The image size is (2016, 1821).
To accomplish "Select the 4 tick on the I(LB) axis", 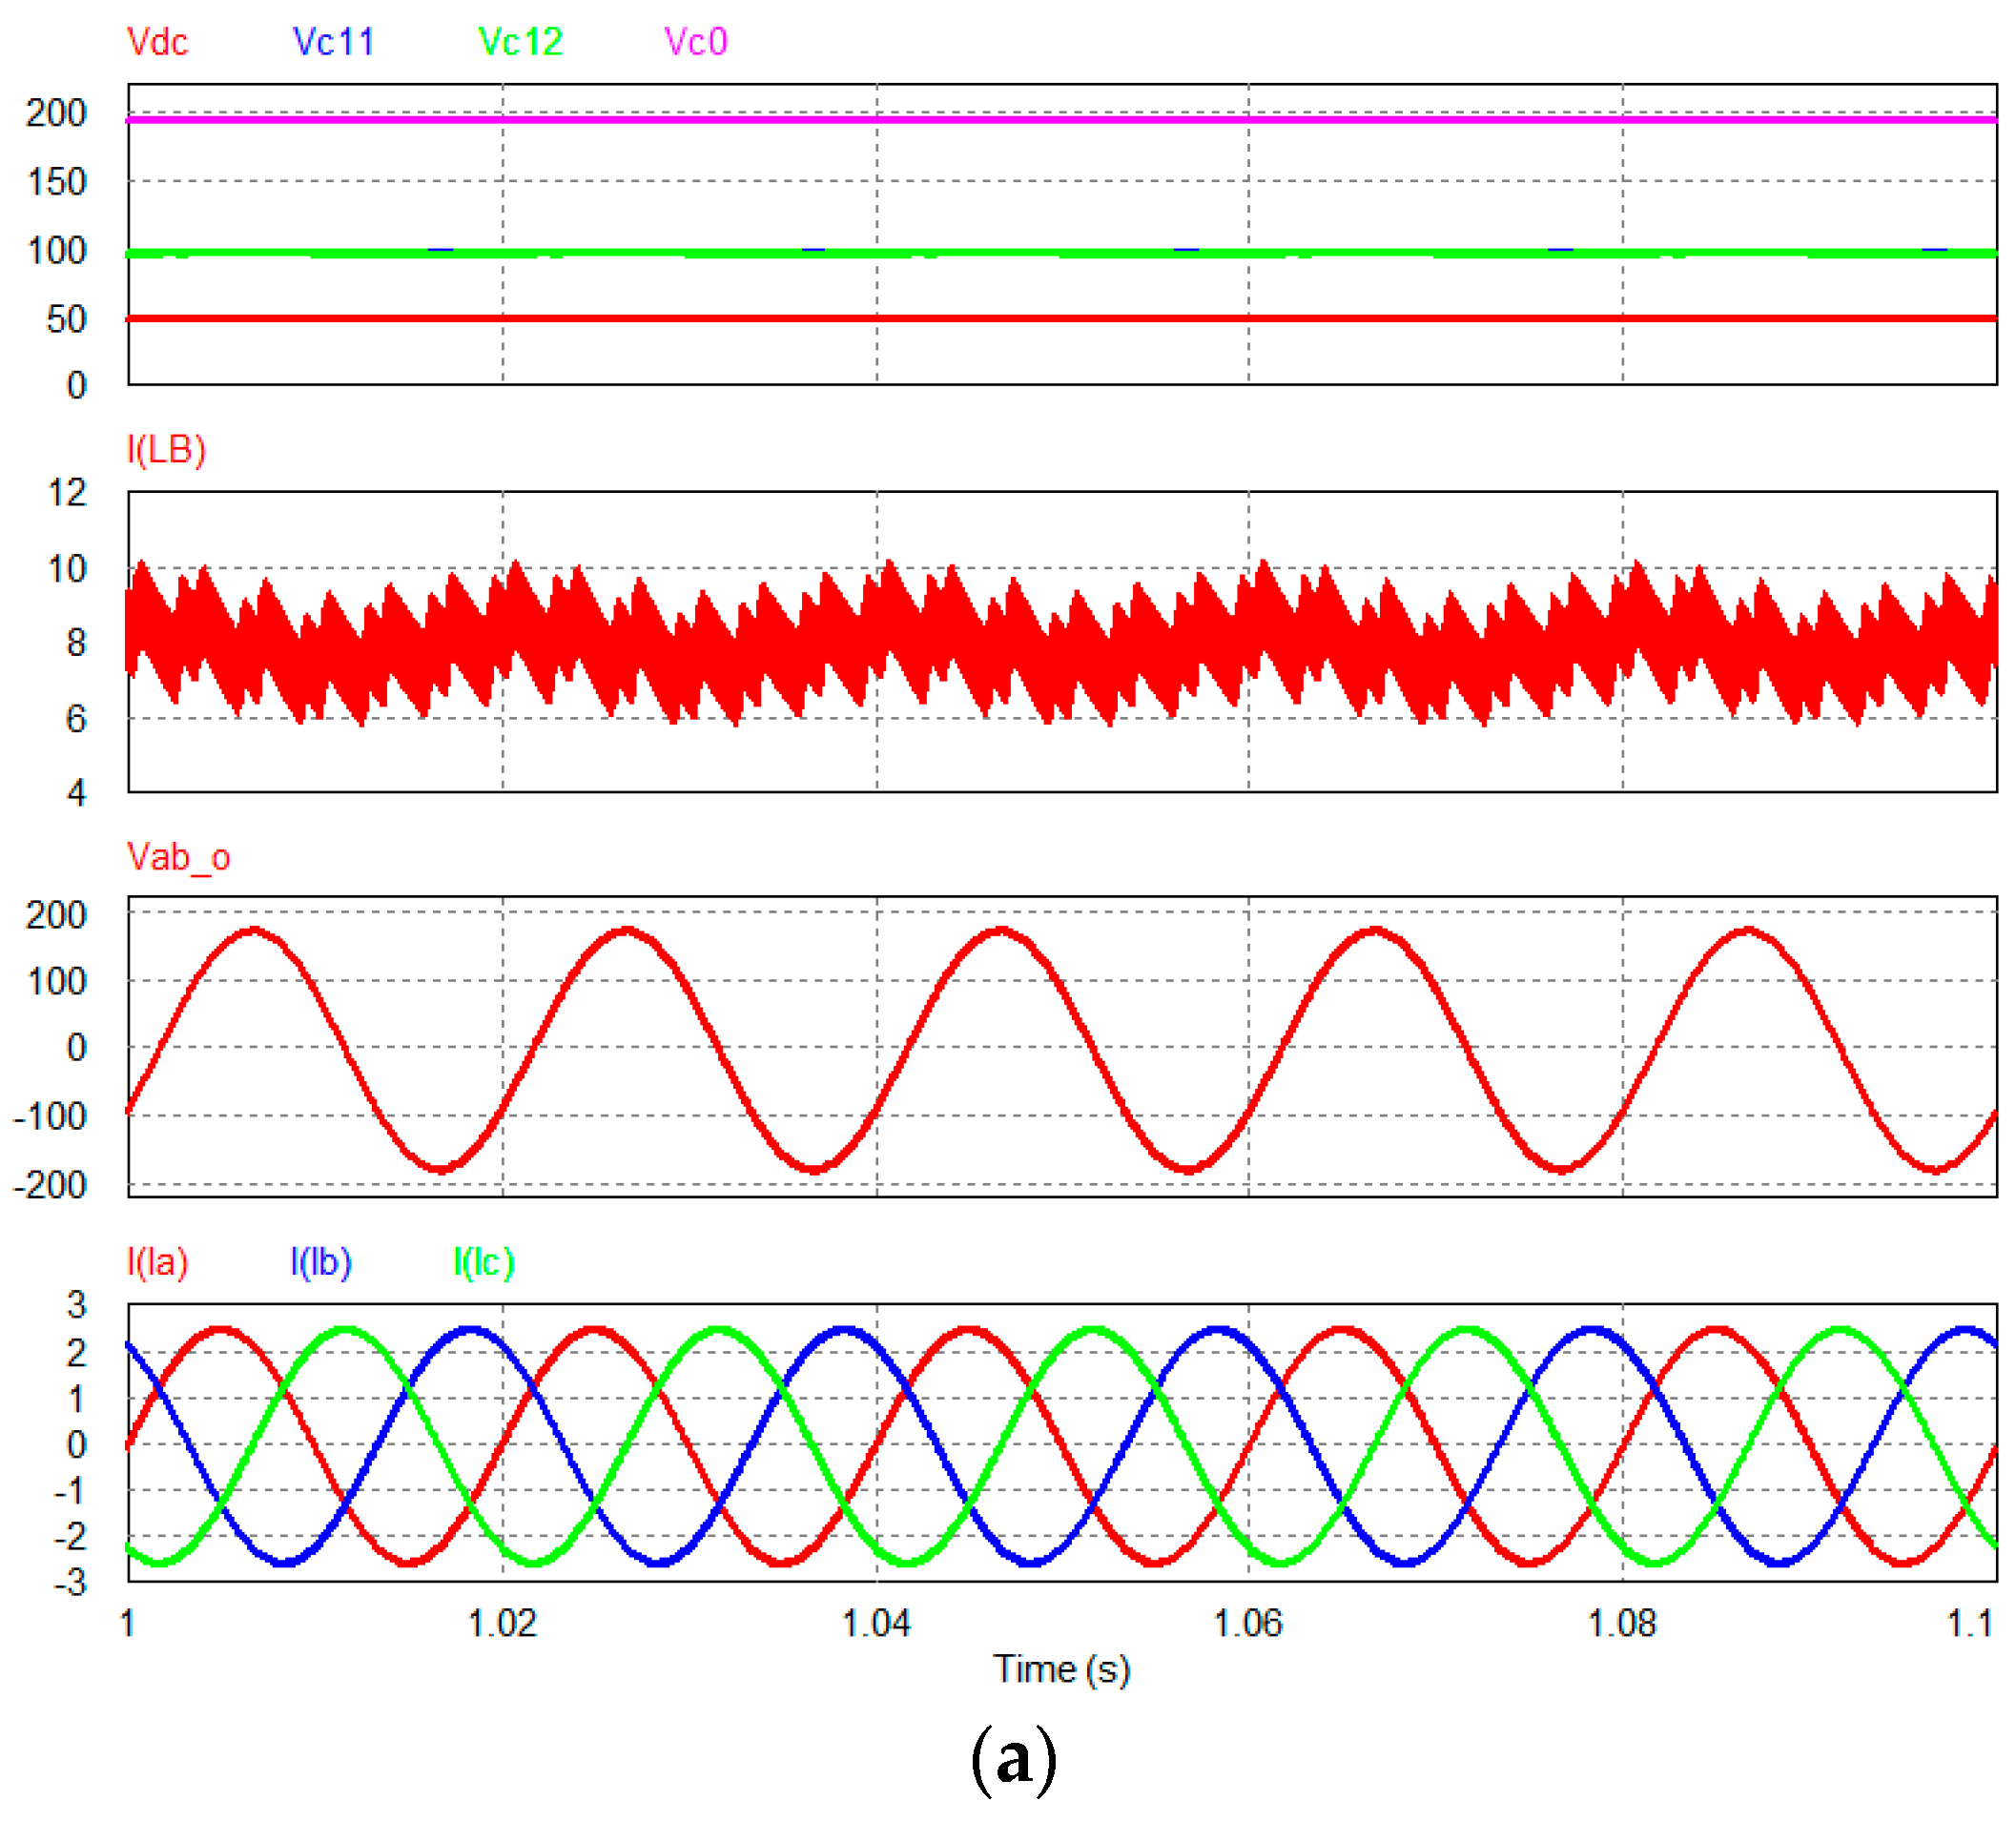I will coord(77,793).
